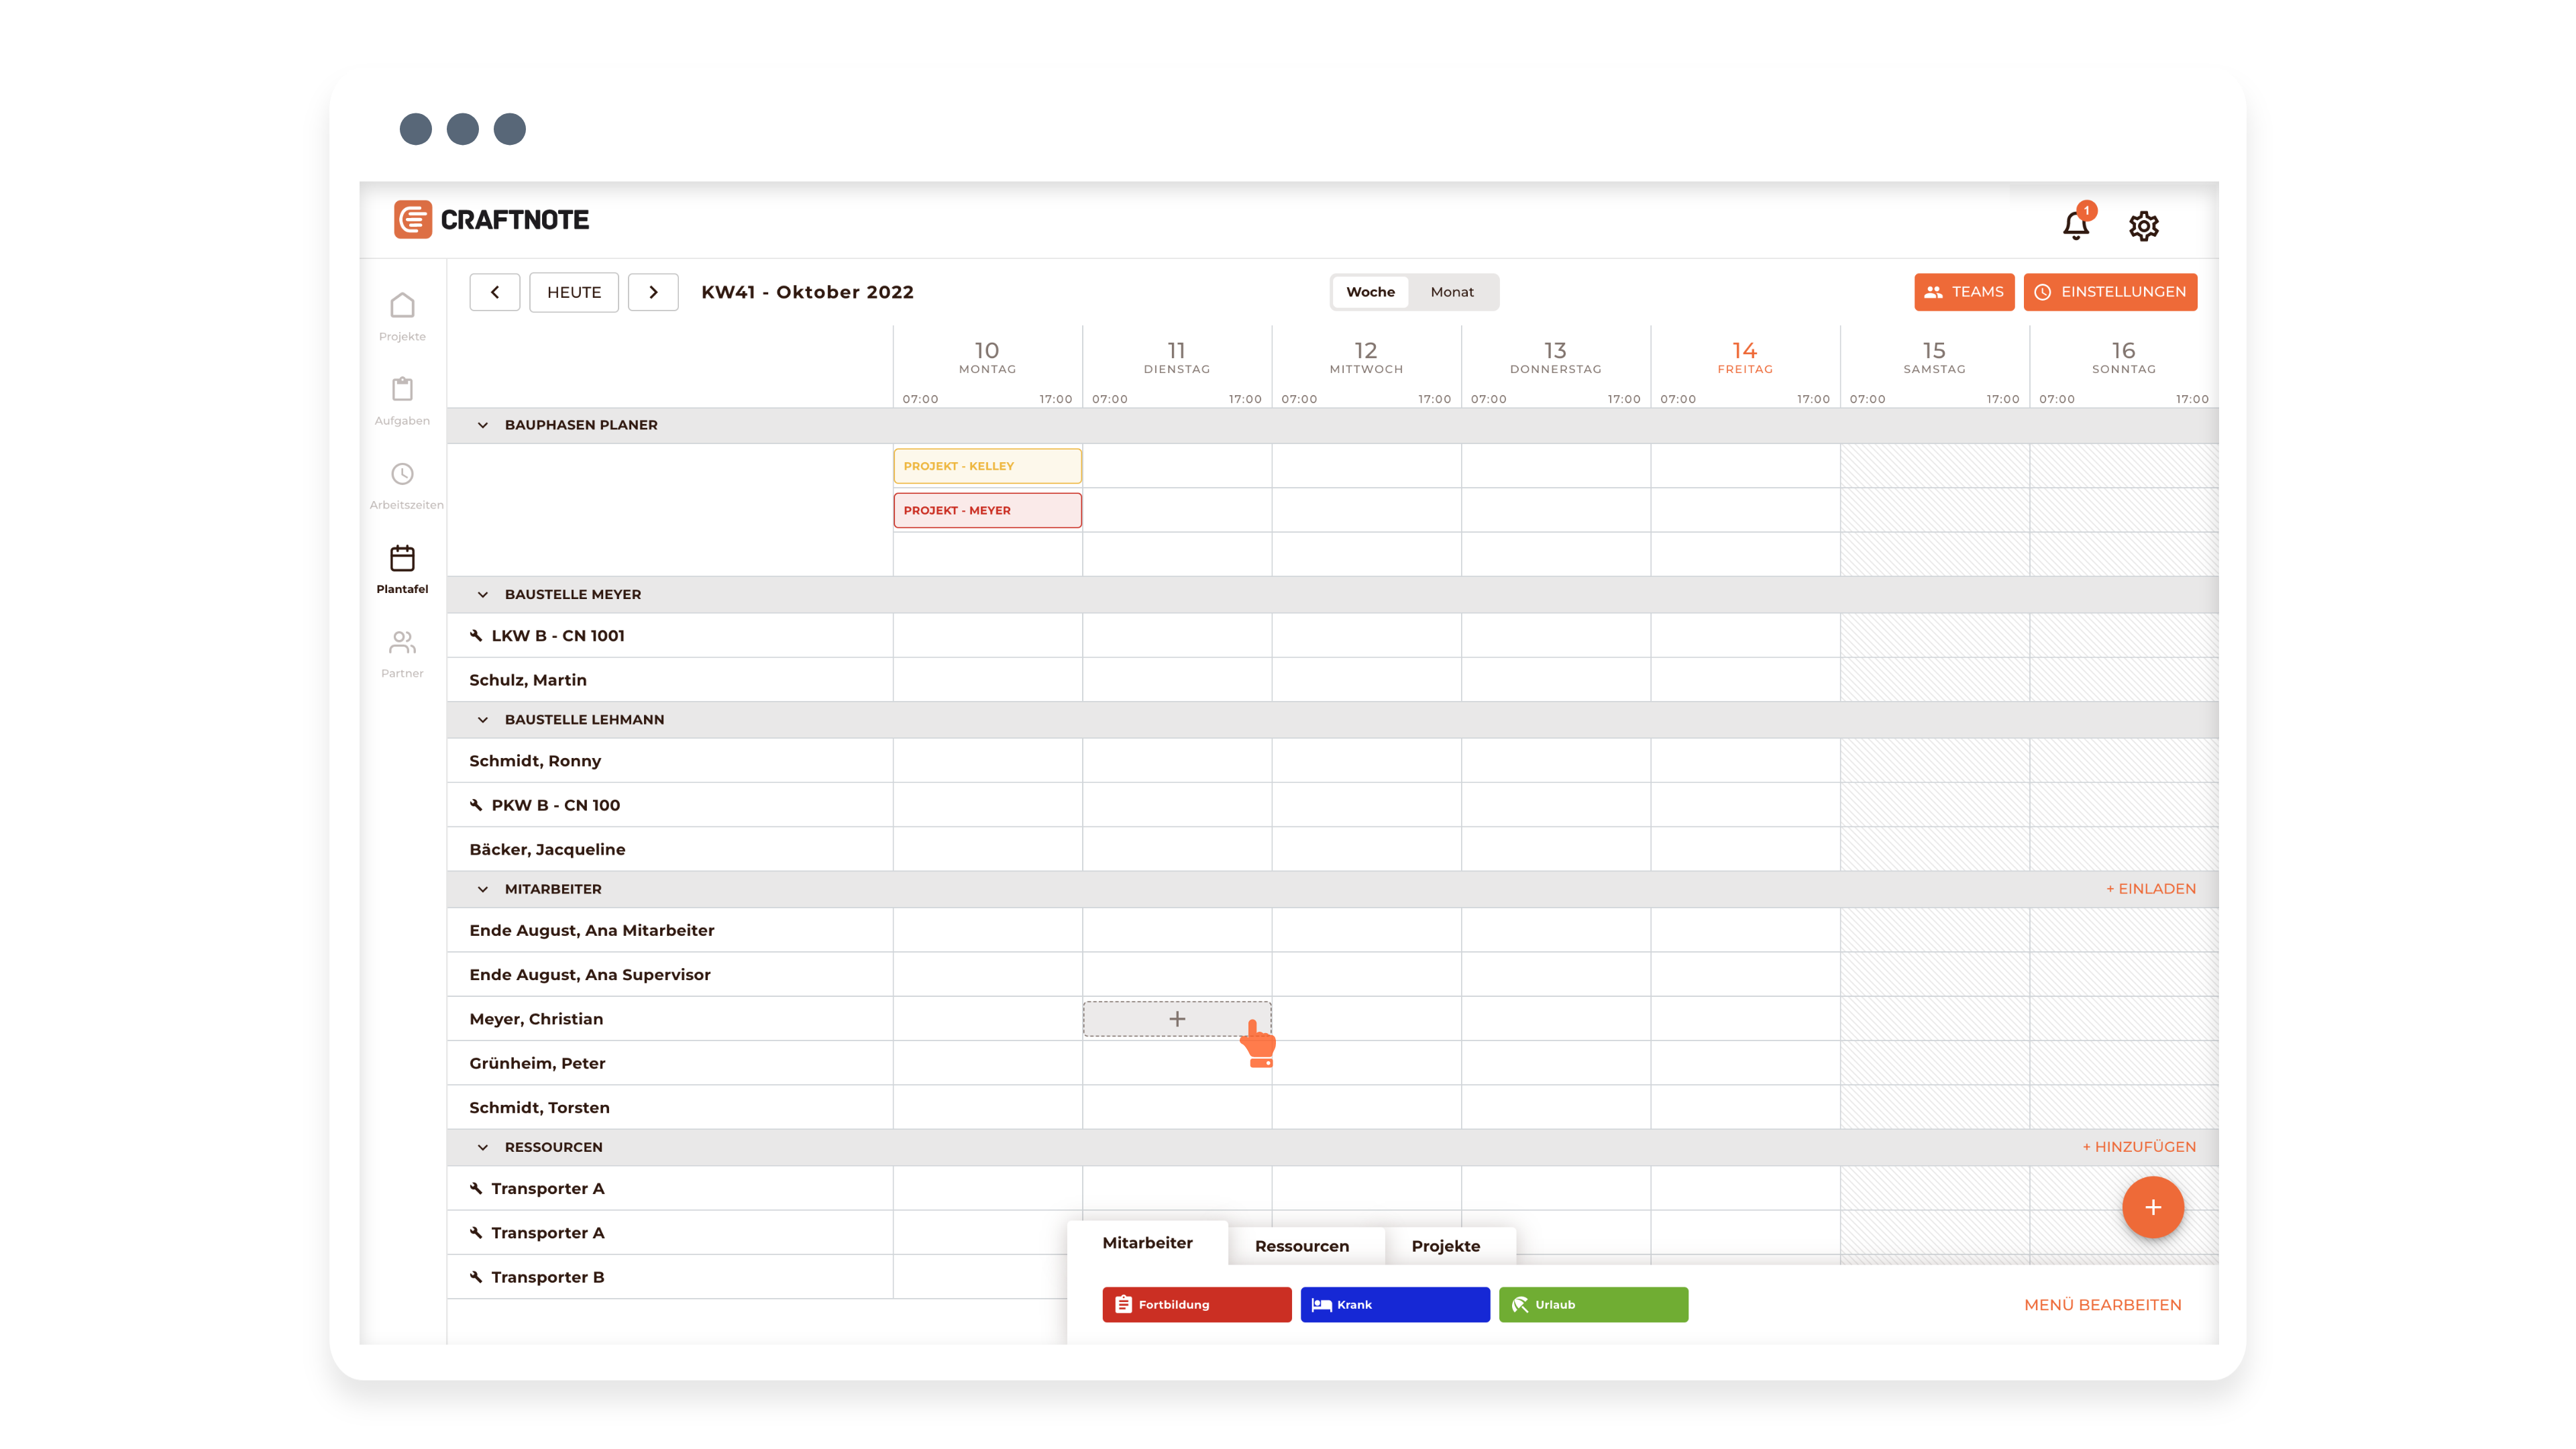
Task: Collapse the Bauphasen Planer section
Action: (x=483, y=425)
